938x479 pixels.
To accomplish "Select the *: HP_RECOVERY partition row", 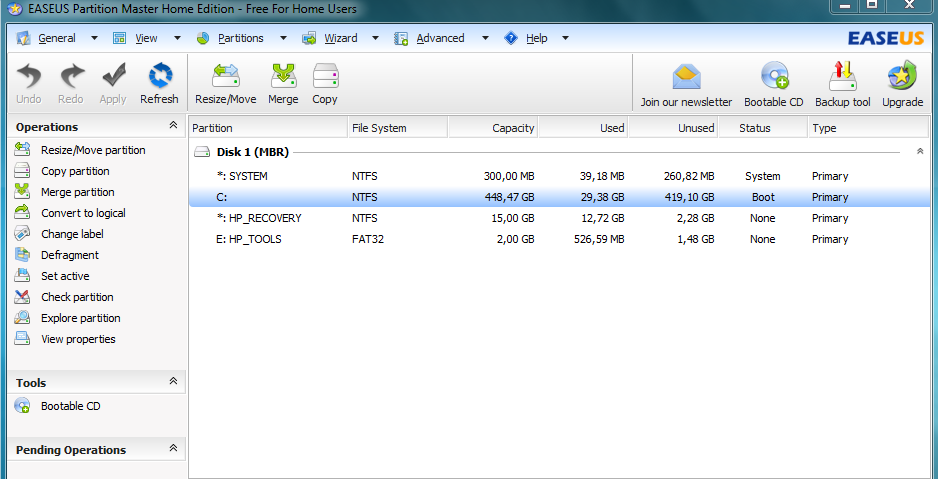I will click(559, 218).
